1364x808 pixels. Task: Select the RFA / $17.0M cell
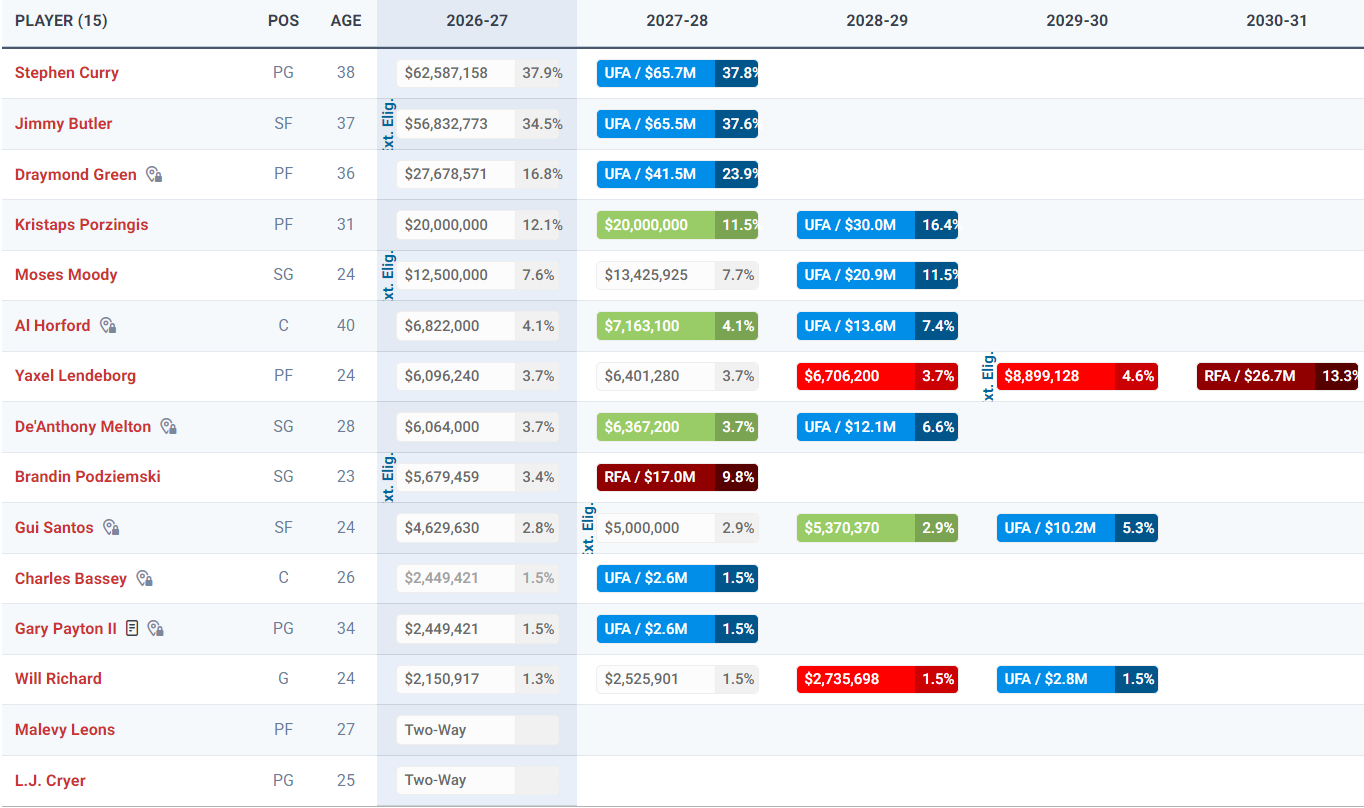coord(677,477)
